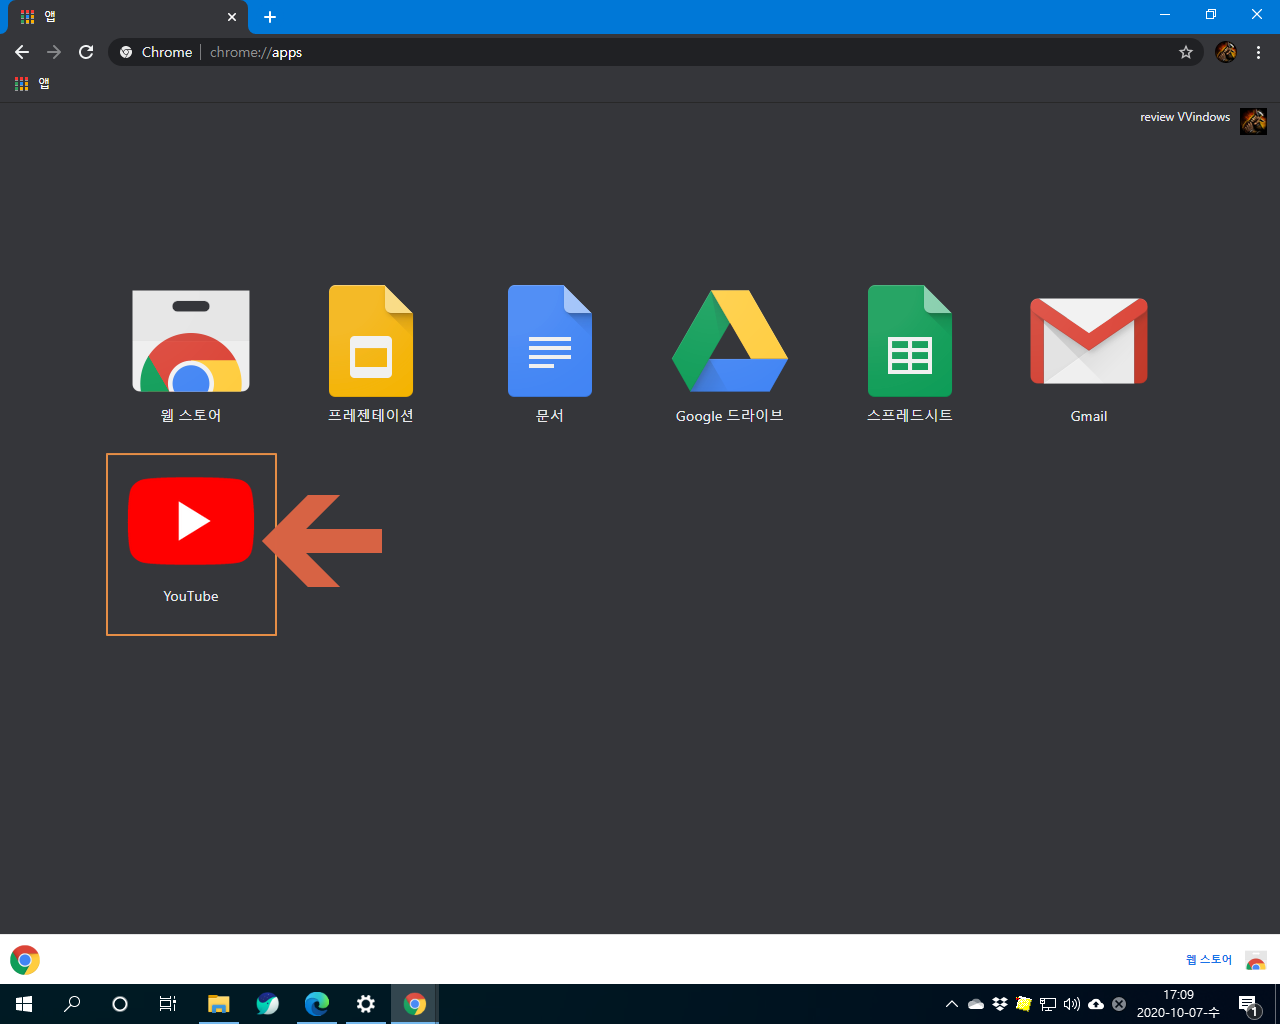This screenshot has height=1024, width=1280.
Task: Open Dropbox tray icon
Action: point(1000,1004)
